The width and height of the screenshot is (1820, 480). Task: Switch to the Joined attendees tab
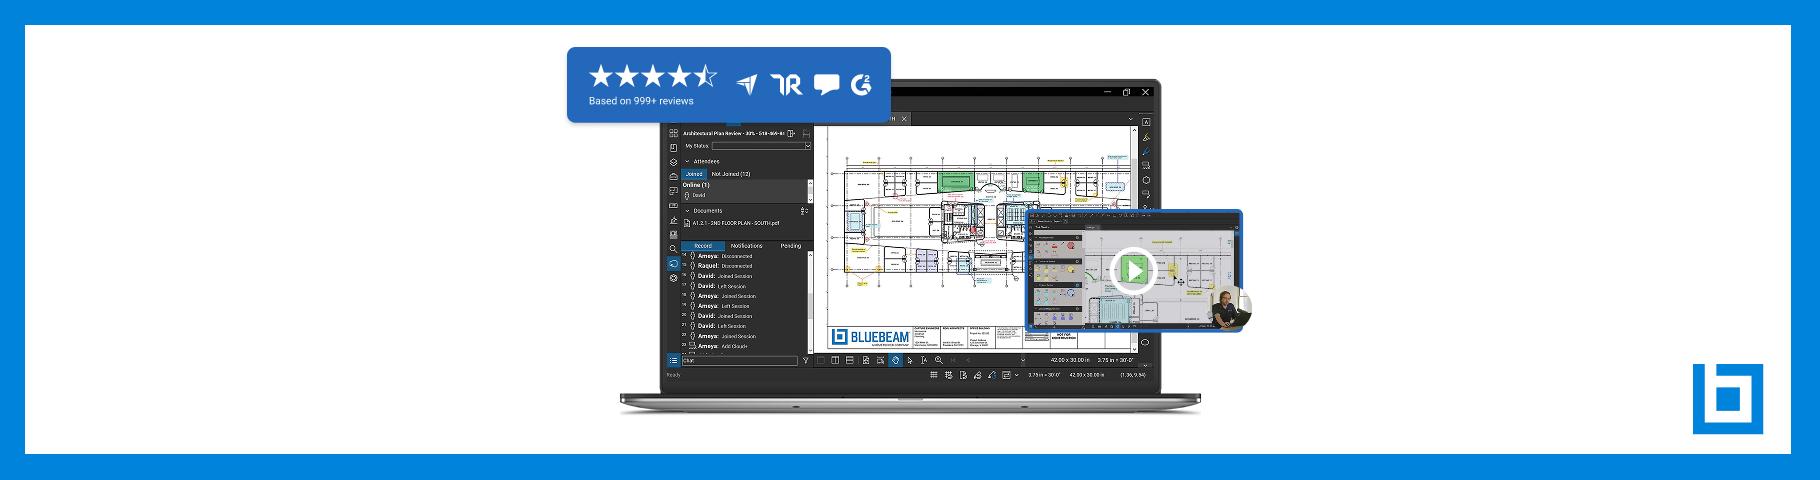694,174
